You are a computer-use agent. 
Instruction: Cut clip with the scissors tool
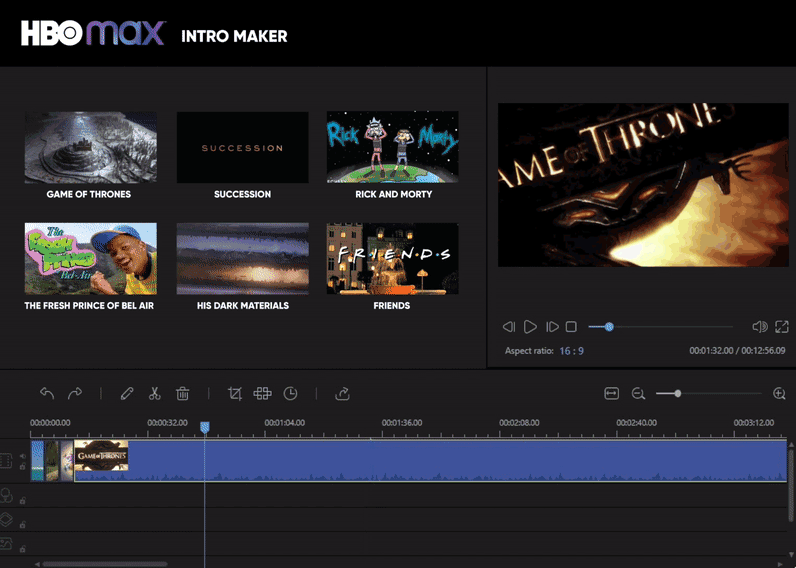coord(154,393)
